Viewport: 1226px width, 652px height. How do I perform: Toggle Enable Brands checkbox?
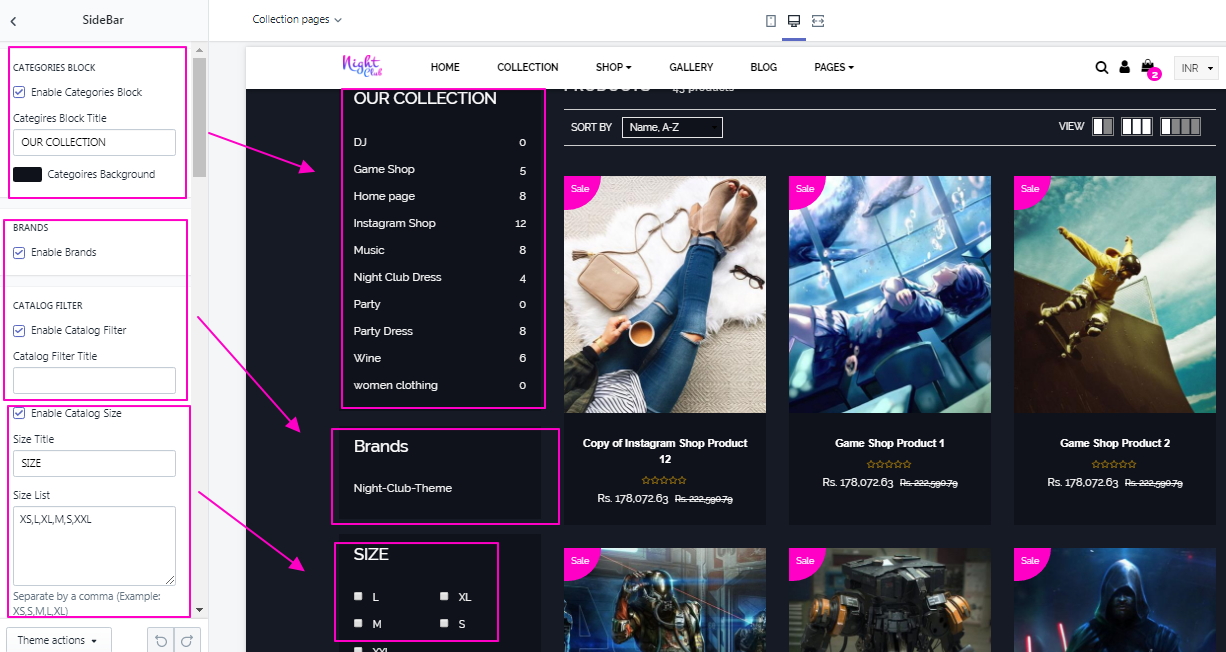19,252
